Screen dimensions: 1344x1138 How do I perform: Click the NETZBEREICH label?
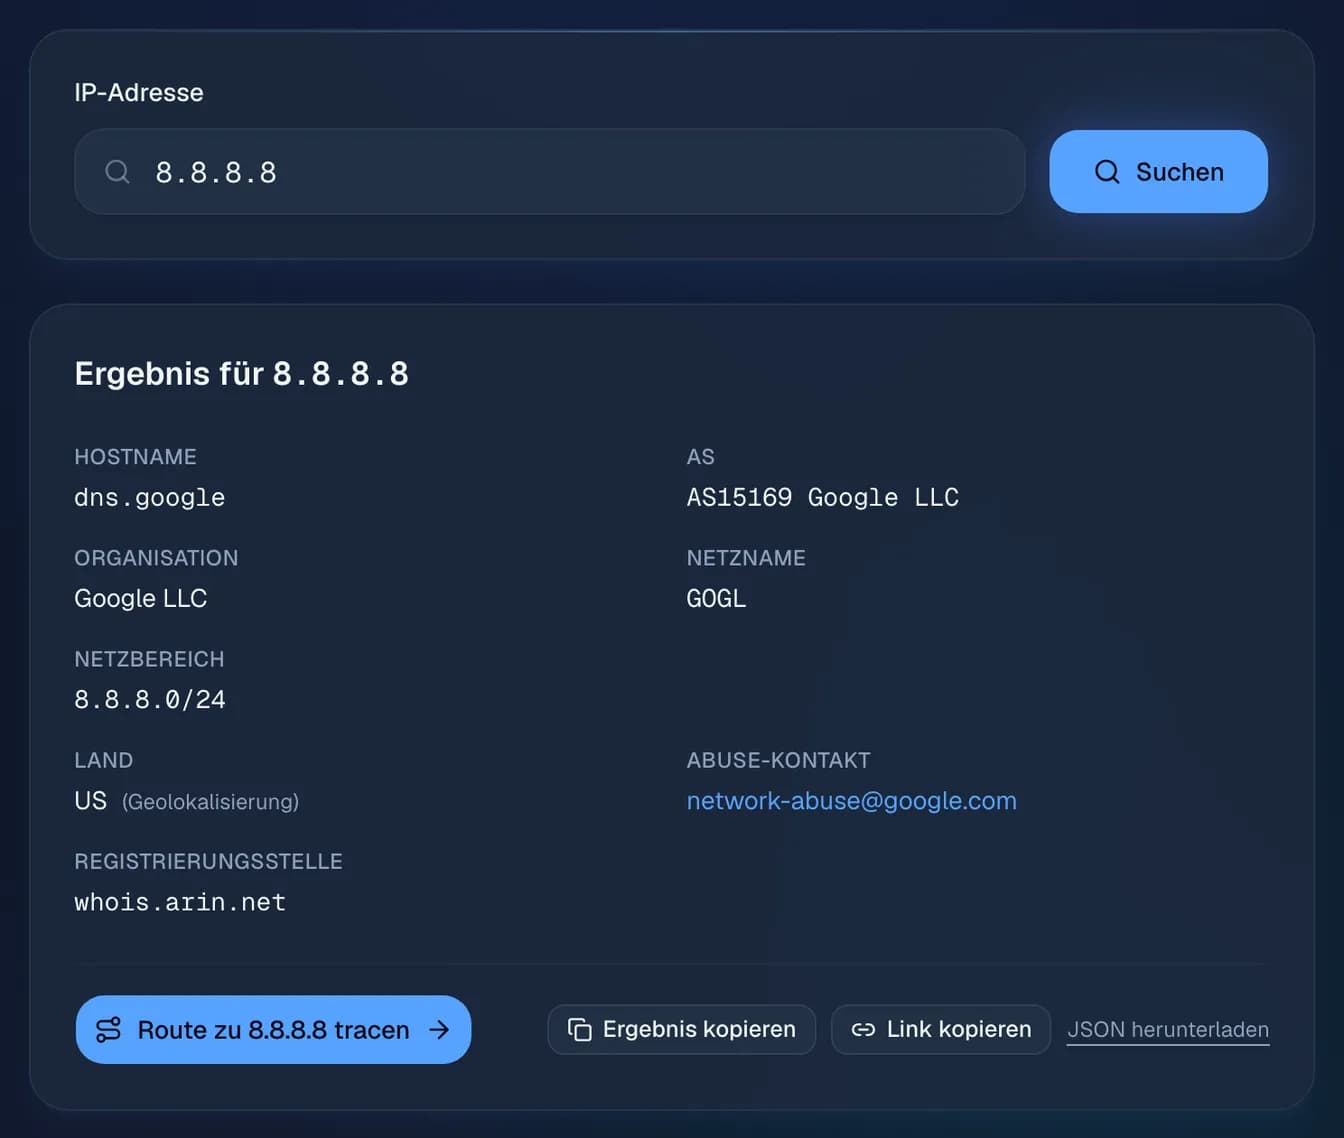pos(149,659)
